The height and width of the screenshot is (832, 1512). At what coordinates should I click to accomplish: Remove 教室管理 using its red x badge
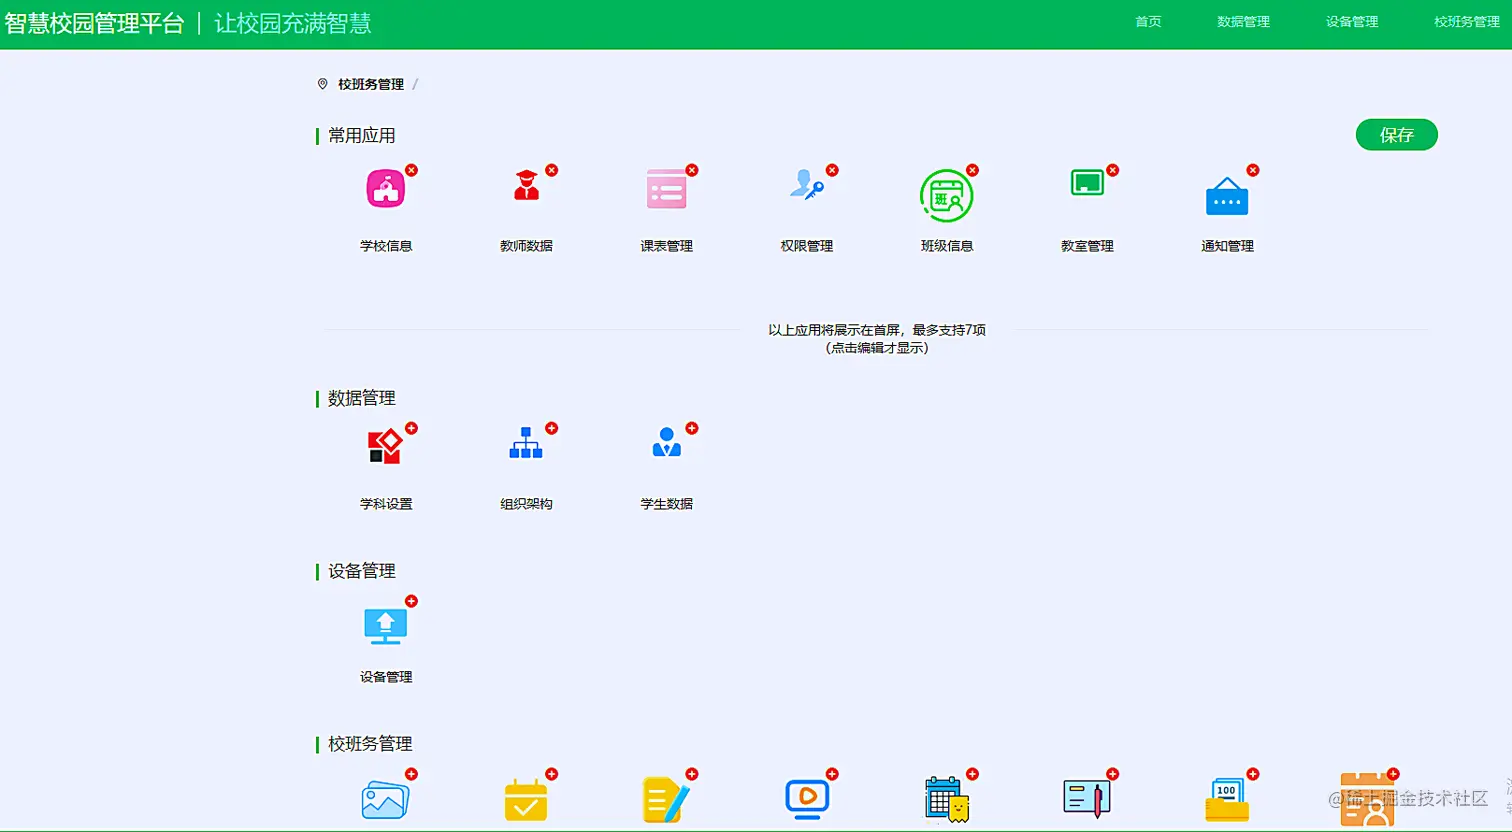1112,170
